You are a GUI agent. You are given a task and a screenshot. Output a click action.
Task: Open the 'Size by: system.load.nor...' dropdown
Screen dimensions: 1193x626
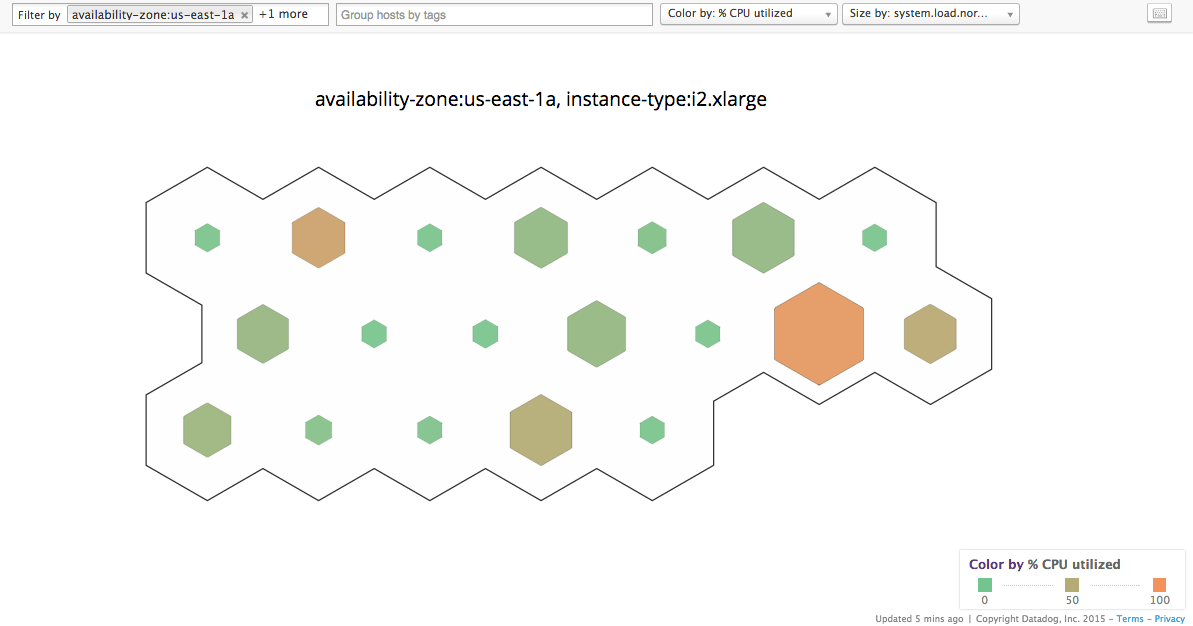tap(930, 14)
